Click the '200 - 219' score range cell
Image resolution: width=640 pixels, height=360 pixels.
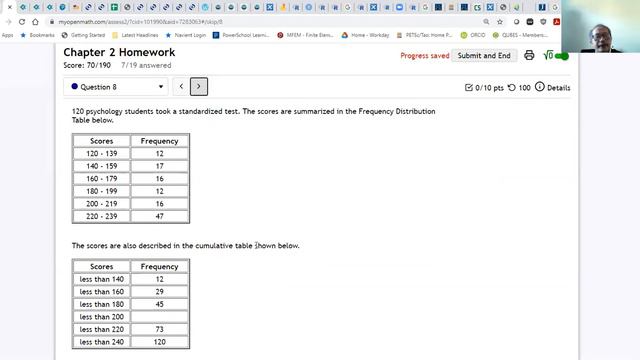[x=102, y=204]
